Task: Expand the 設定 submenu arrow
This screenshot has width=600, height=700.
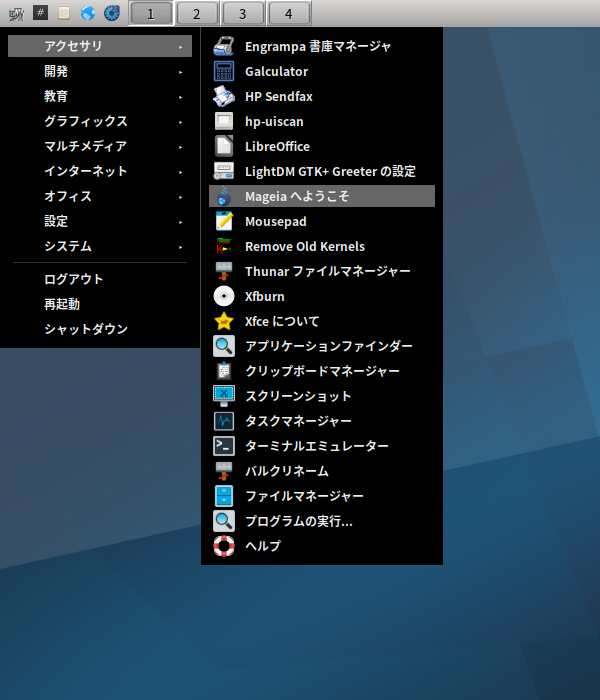Action: 180,222
